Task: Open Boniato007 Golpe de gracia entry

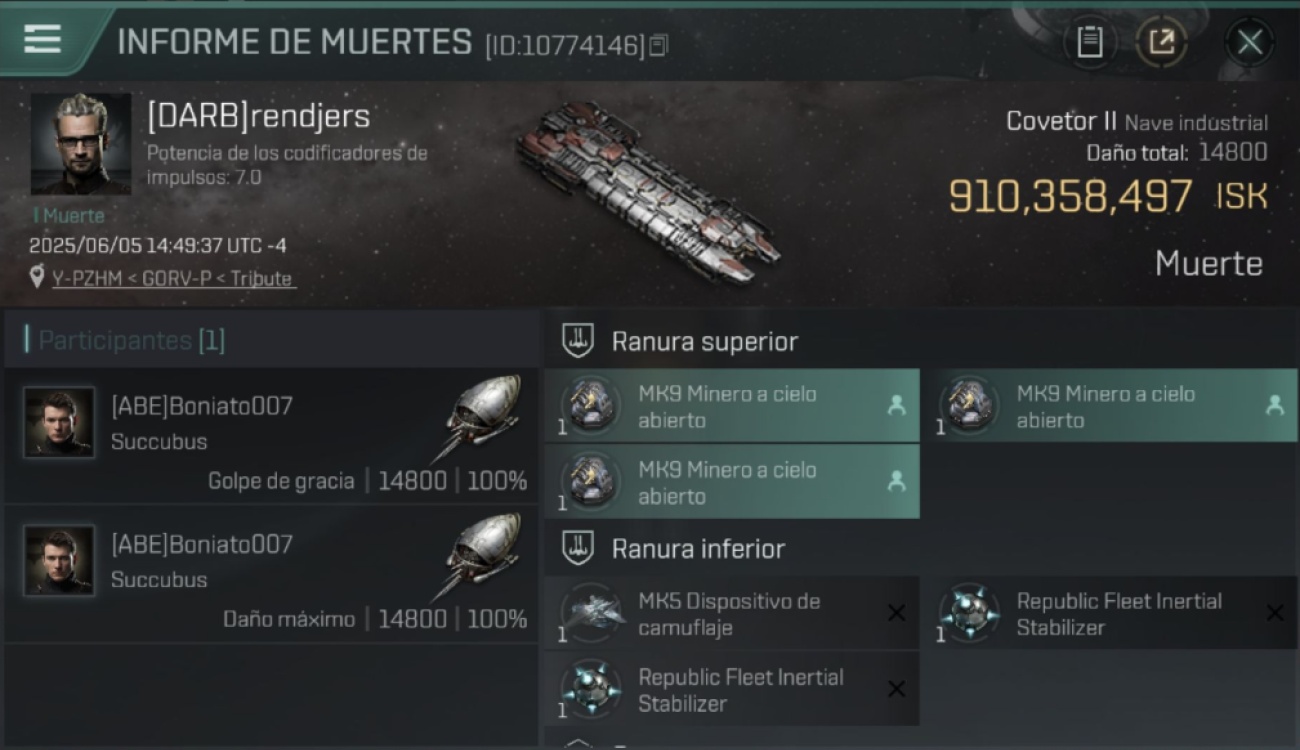Action: click(x=271, y=435)
